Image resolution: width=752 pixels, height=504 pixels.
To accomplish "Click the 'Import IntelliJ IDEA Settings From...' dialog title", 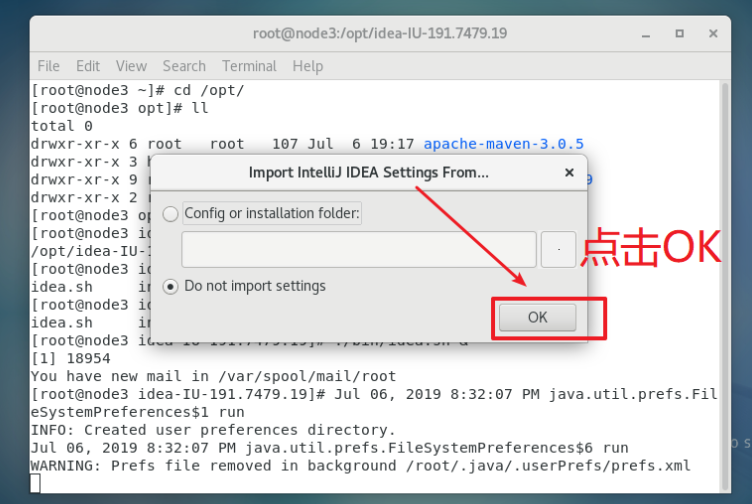I will point(368,173).
